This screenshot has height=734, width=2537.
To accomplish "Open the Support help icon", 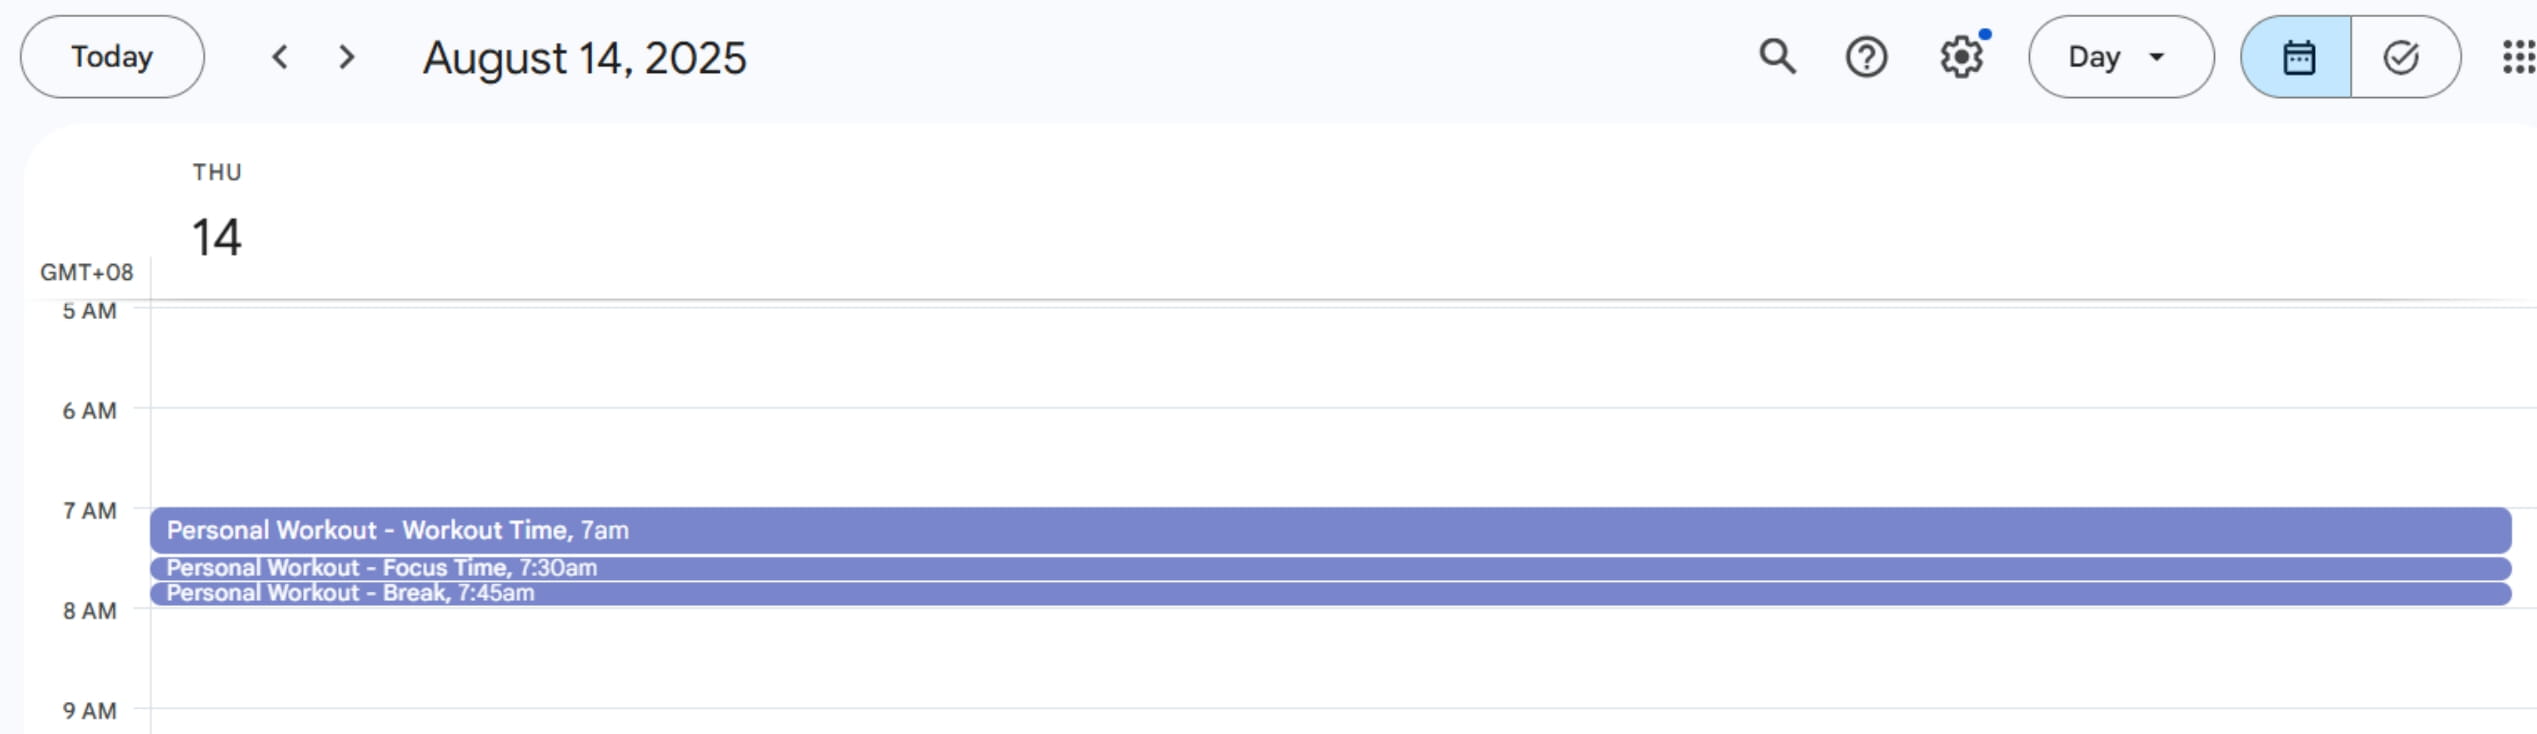I will (1866, 57).
